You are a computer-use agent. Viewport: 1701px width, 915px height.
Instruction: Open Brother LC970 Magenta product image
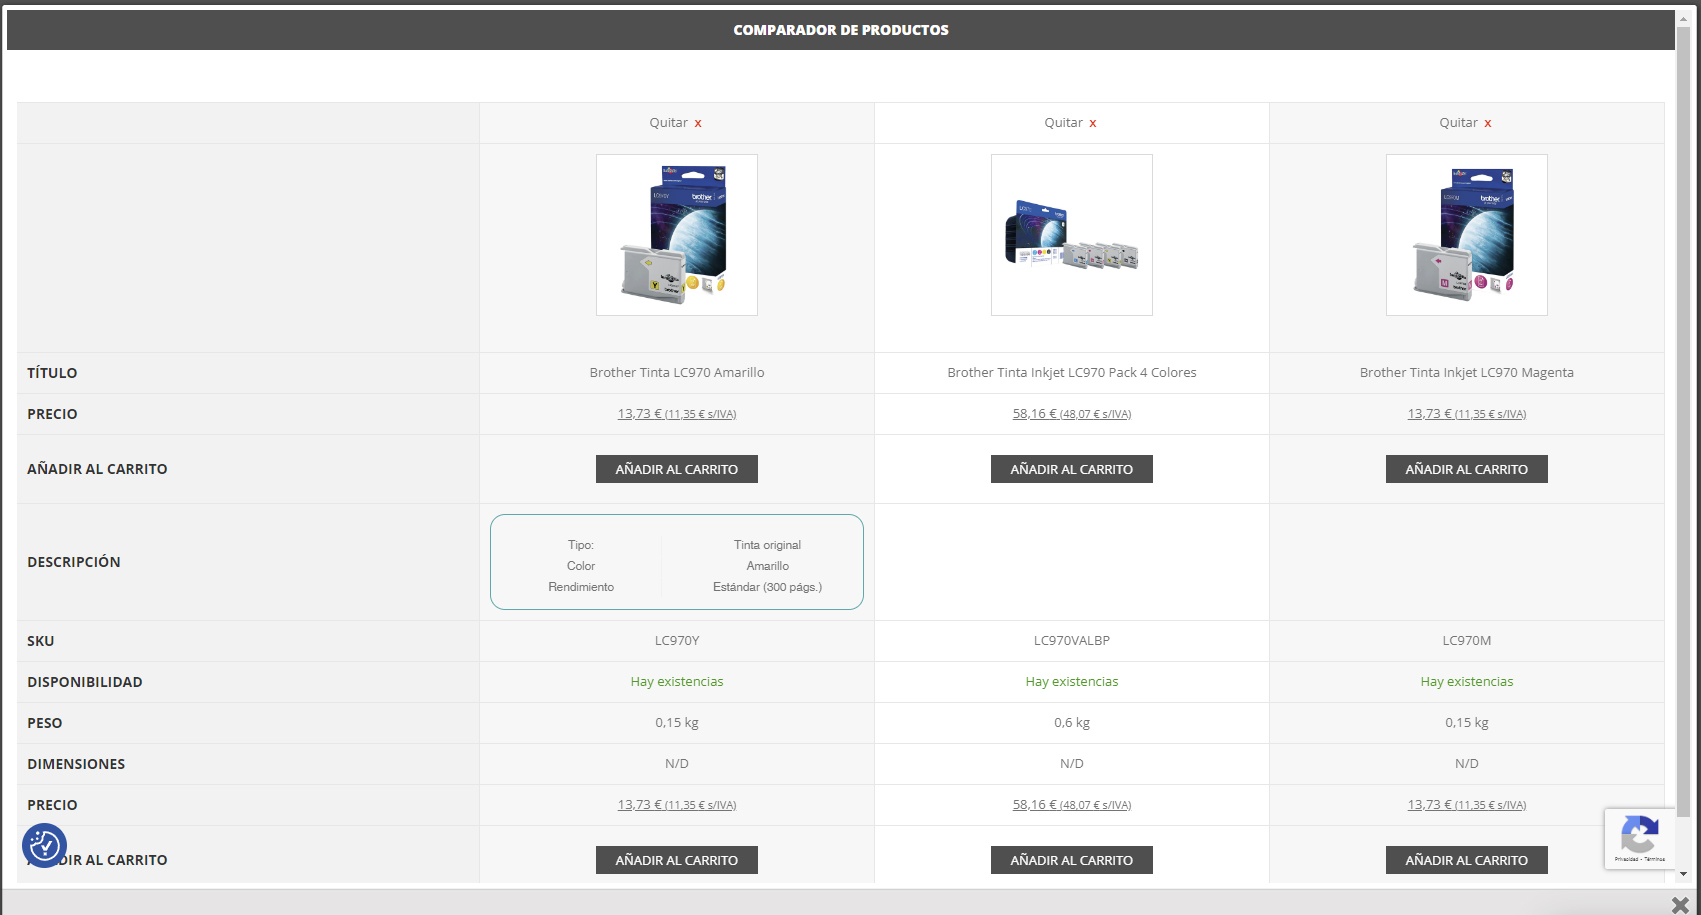click(1467, 235)
